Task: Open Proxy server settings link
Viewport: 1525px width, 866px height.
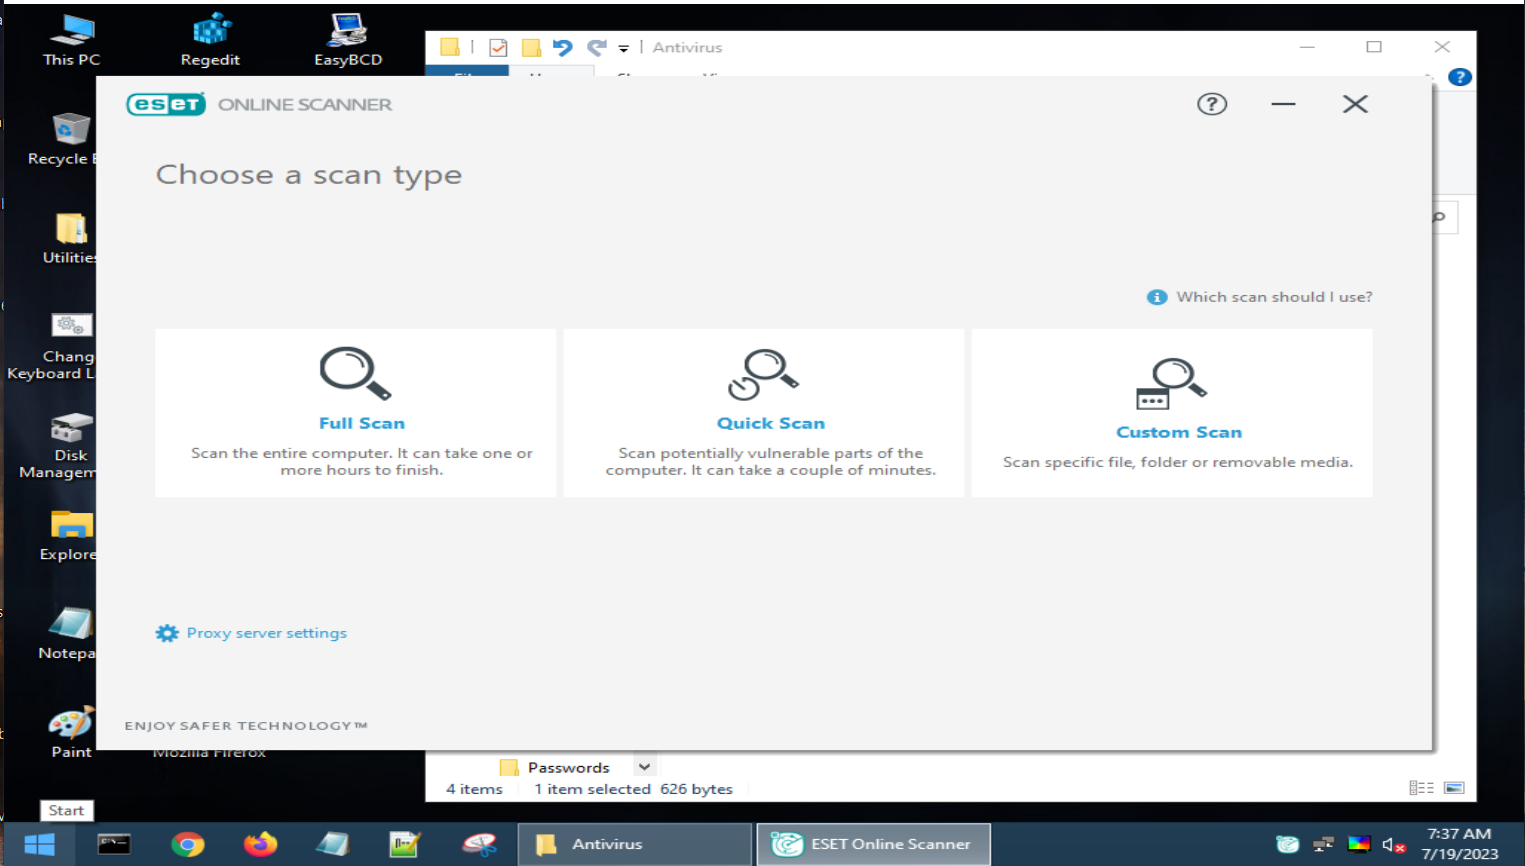Action: 267,633
